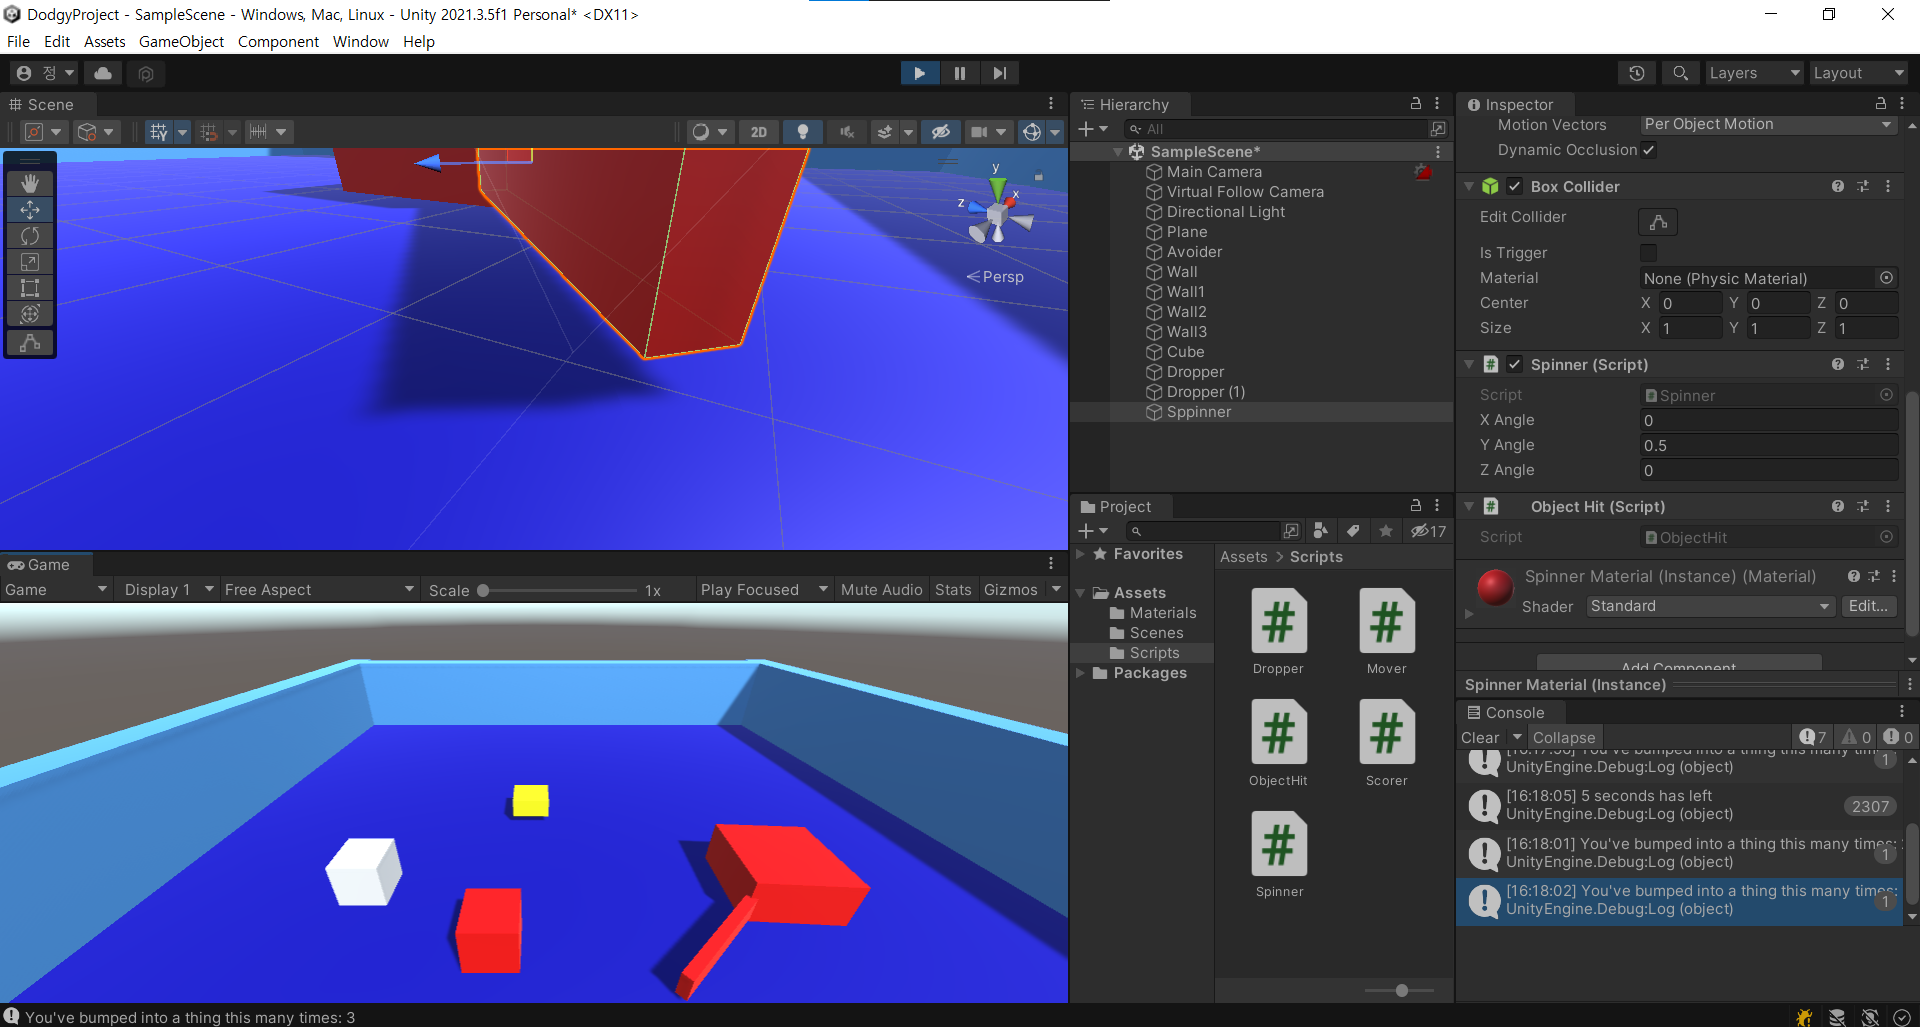Click Stats in Game view
1920x1027 pixels.
(x=953, y=590)
